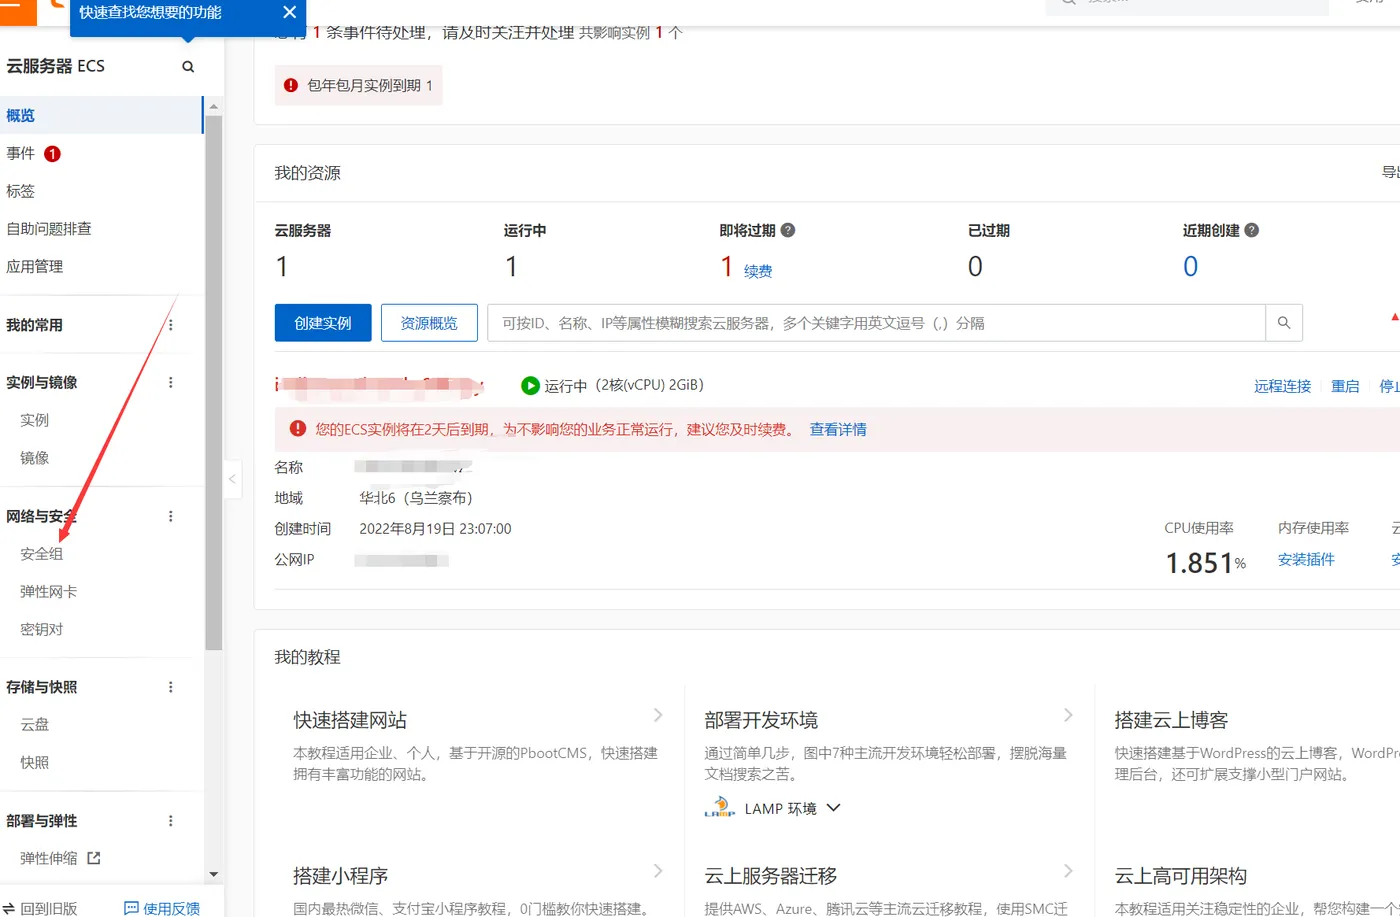This screenshot has height=917, width=1400.
Task: Expand the 实例与镜像 section header
Action: click(x=42, y=382)
